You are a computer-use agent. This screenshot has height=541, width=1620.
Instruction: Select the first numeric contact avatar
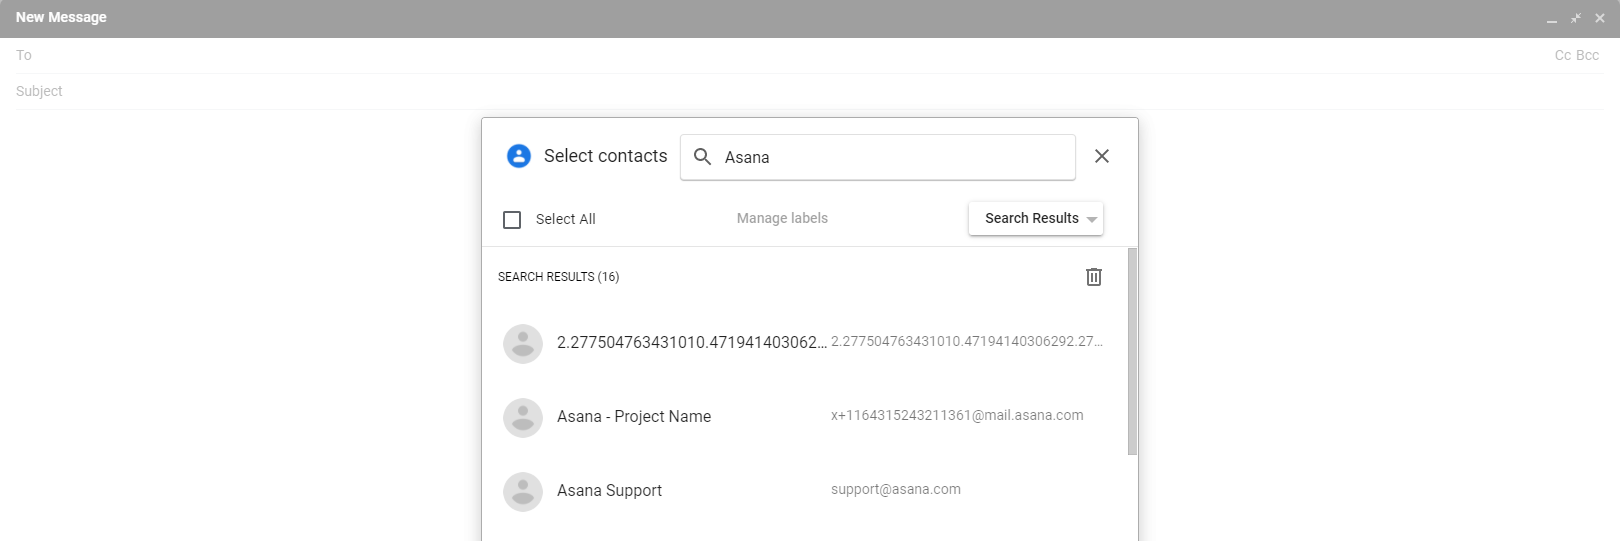coord(523,344)
